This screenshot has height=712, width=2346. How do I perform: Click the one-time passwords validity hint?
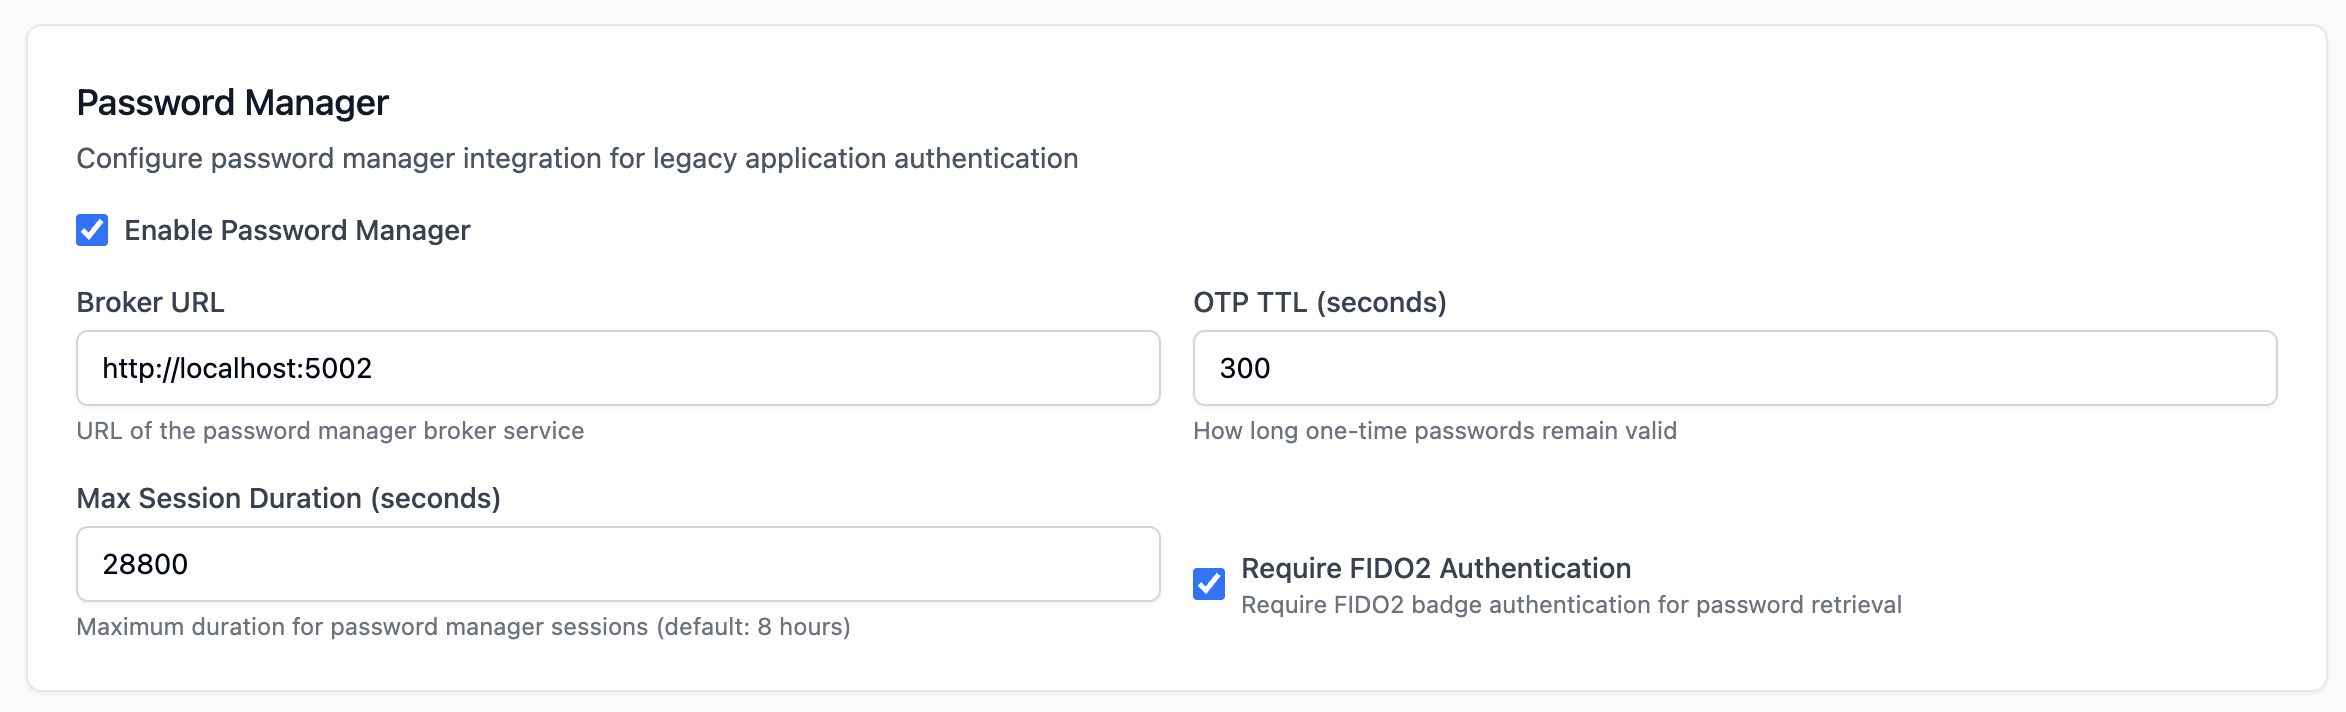tap(1435, 431)
